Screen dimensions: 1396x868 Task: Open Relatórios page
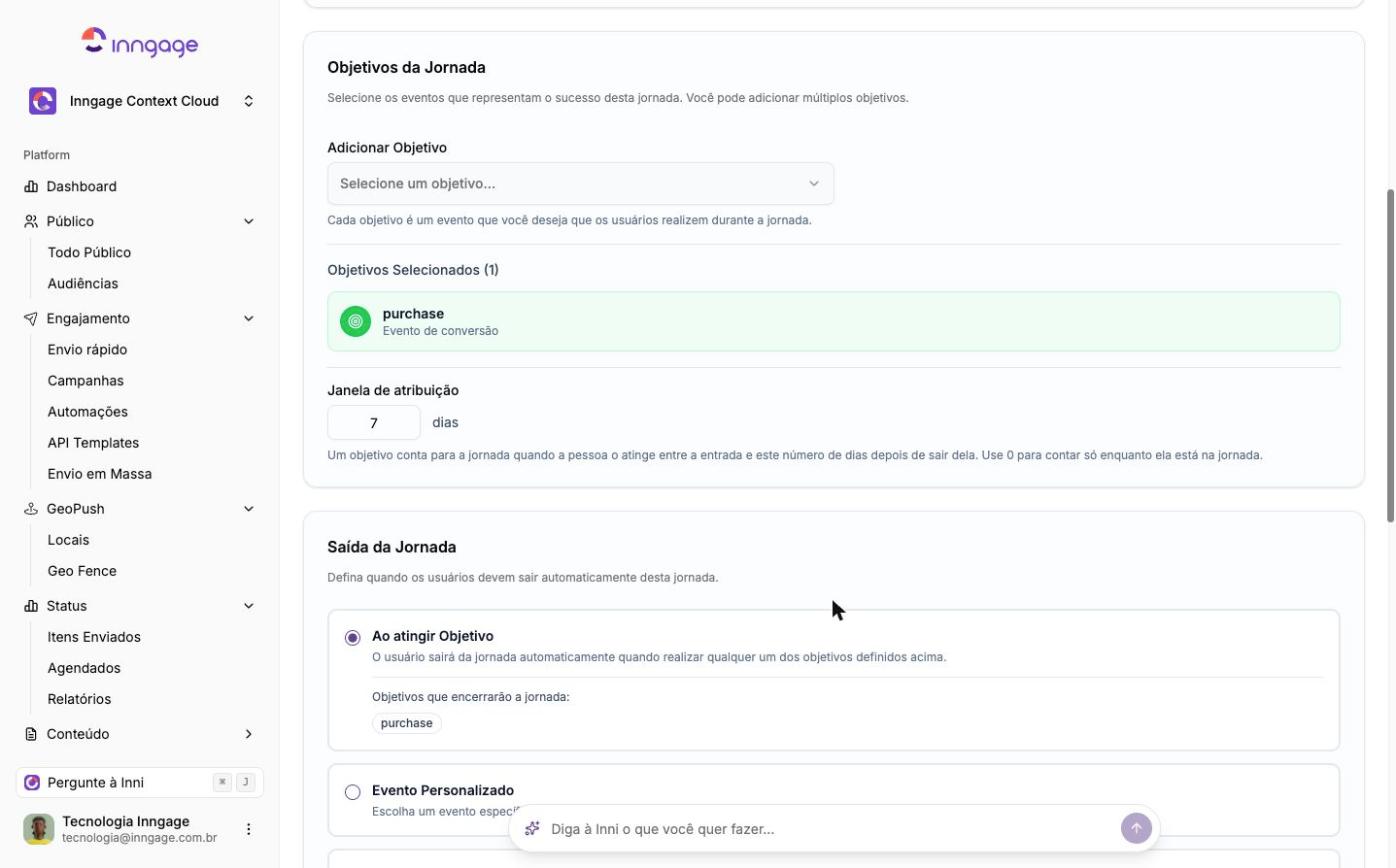click(79, 699)
